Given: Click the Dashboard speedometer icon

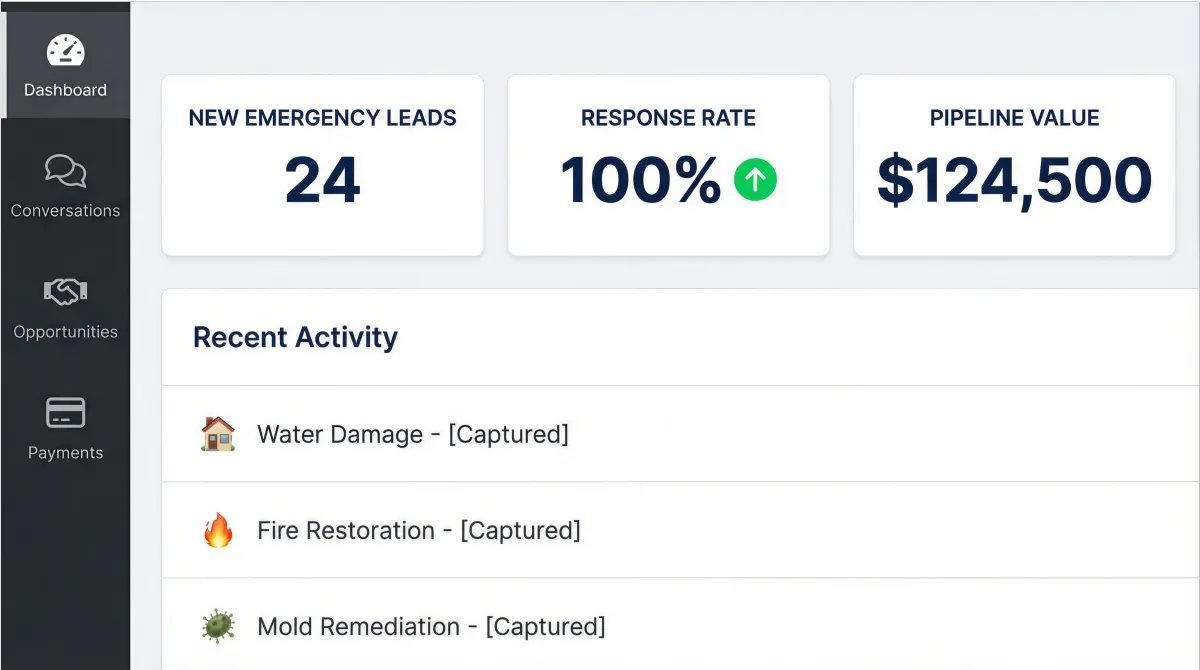Looking at the screenshot, I should 66,50.
